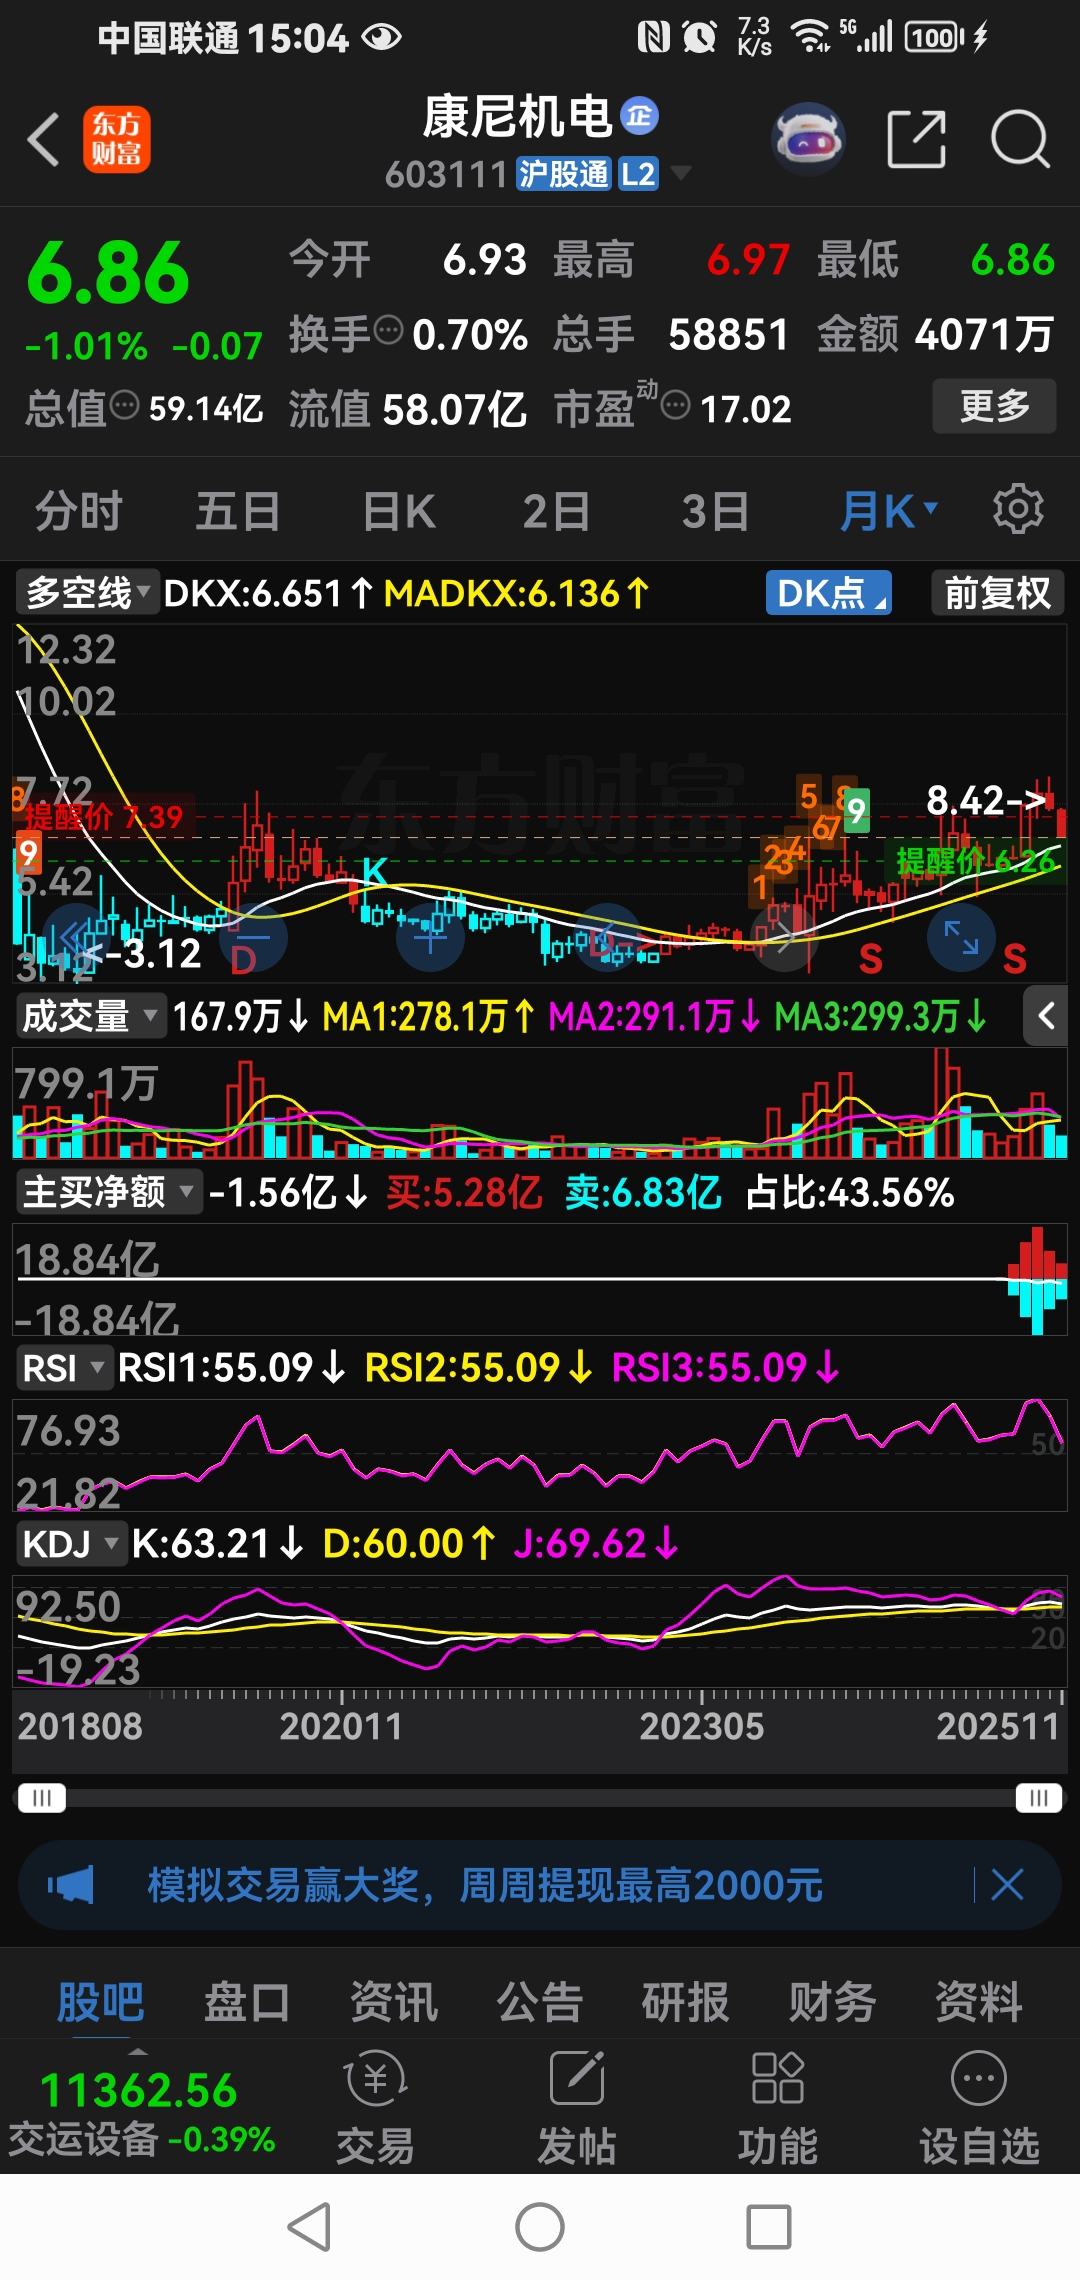This screenshot has height=2280, width=1080.
Task: Switch to 分时 chart tab
Action: point(78,511)
